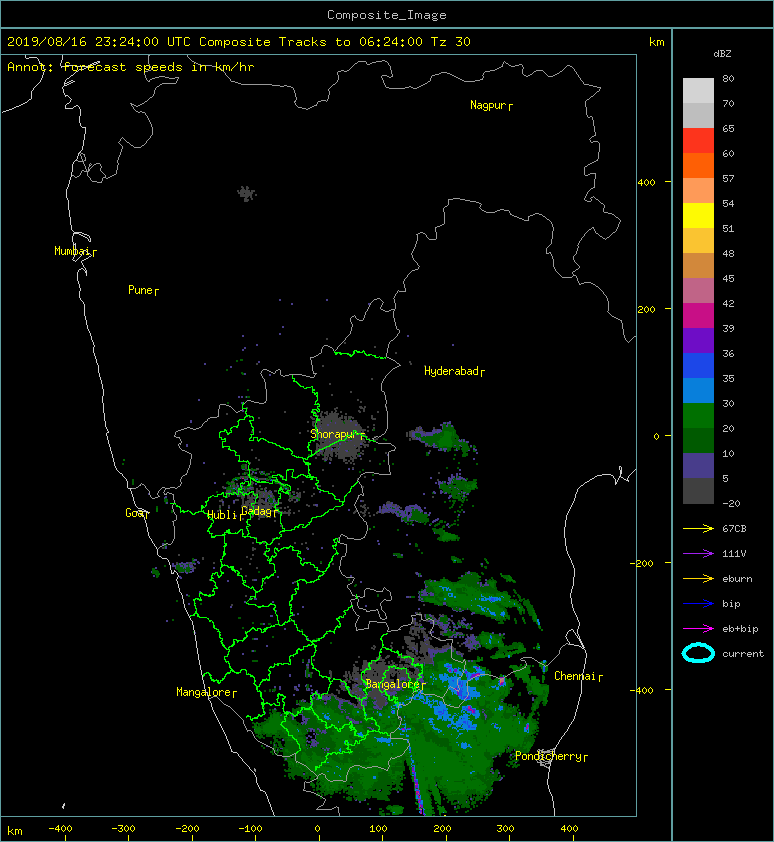The image size is (774, 842).
Task: Click the yellow 67CB track arrow
Action: coord(698,529)
